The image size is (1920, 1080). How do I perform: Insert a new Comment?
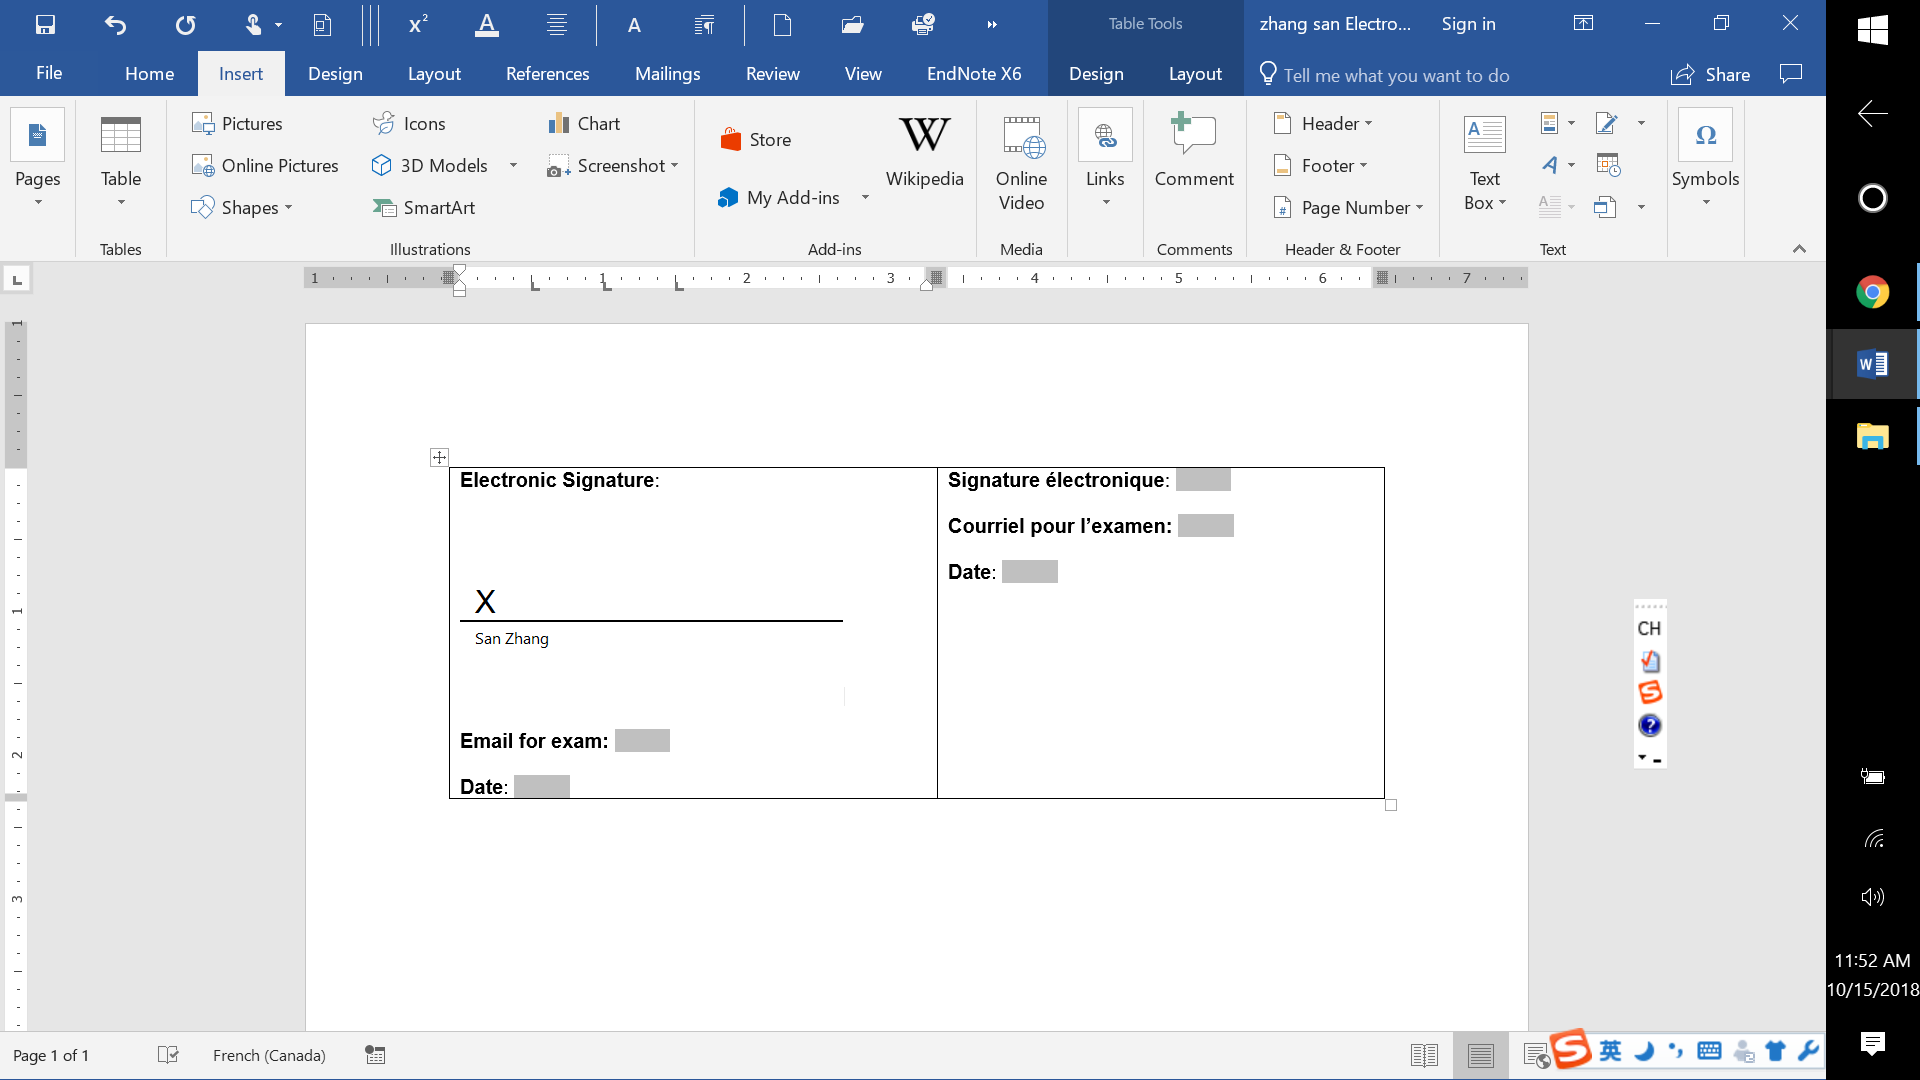[1194, 150]
